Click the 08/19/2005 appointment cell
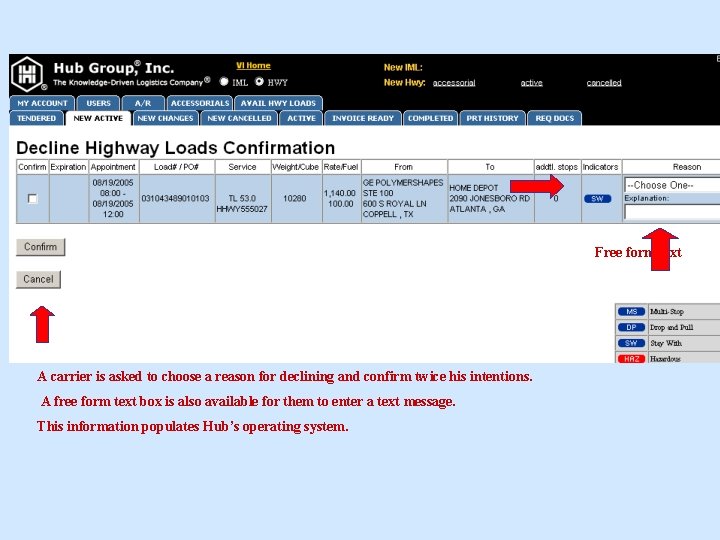 (x=113, y=198)
